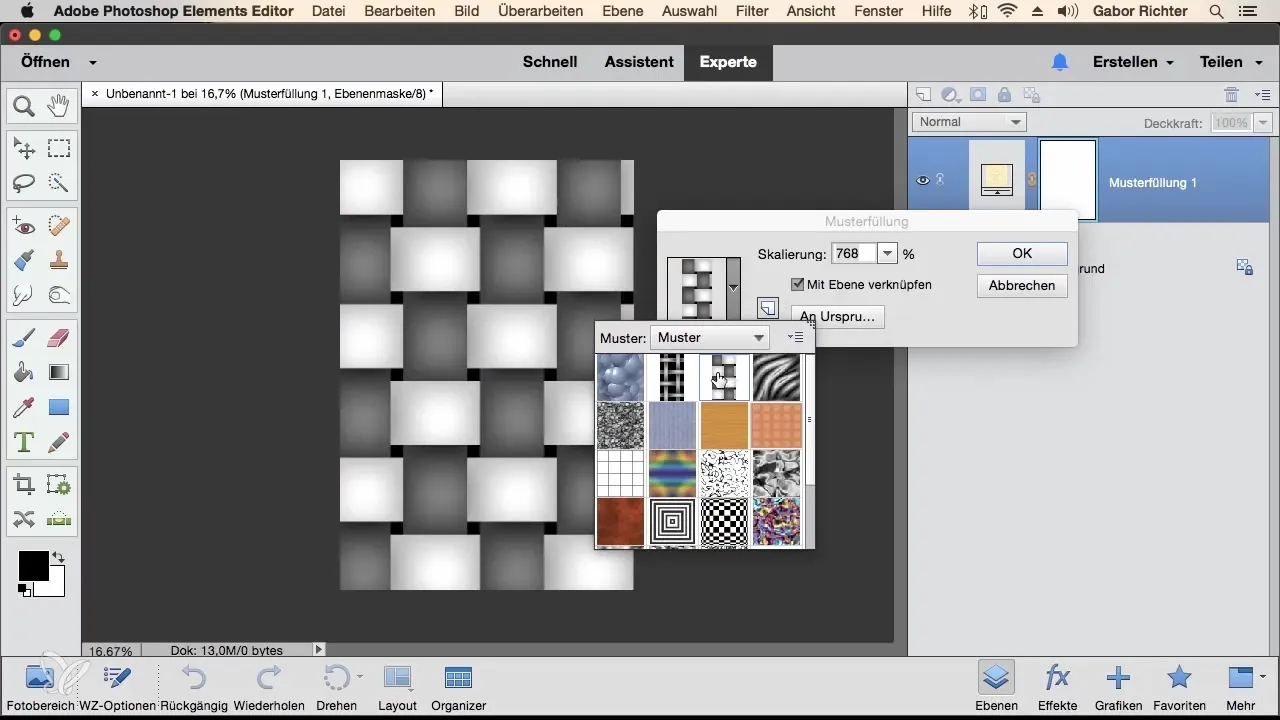
Task: Open the Organizer
Action: tap(458, 688)
